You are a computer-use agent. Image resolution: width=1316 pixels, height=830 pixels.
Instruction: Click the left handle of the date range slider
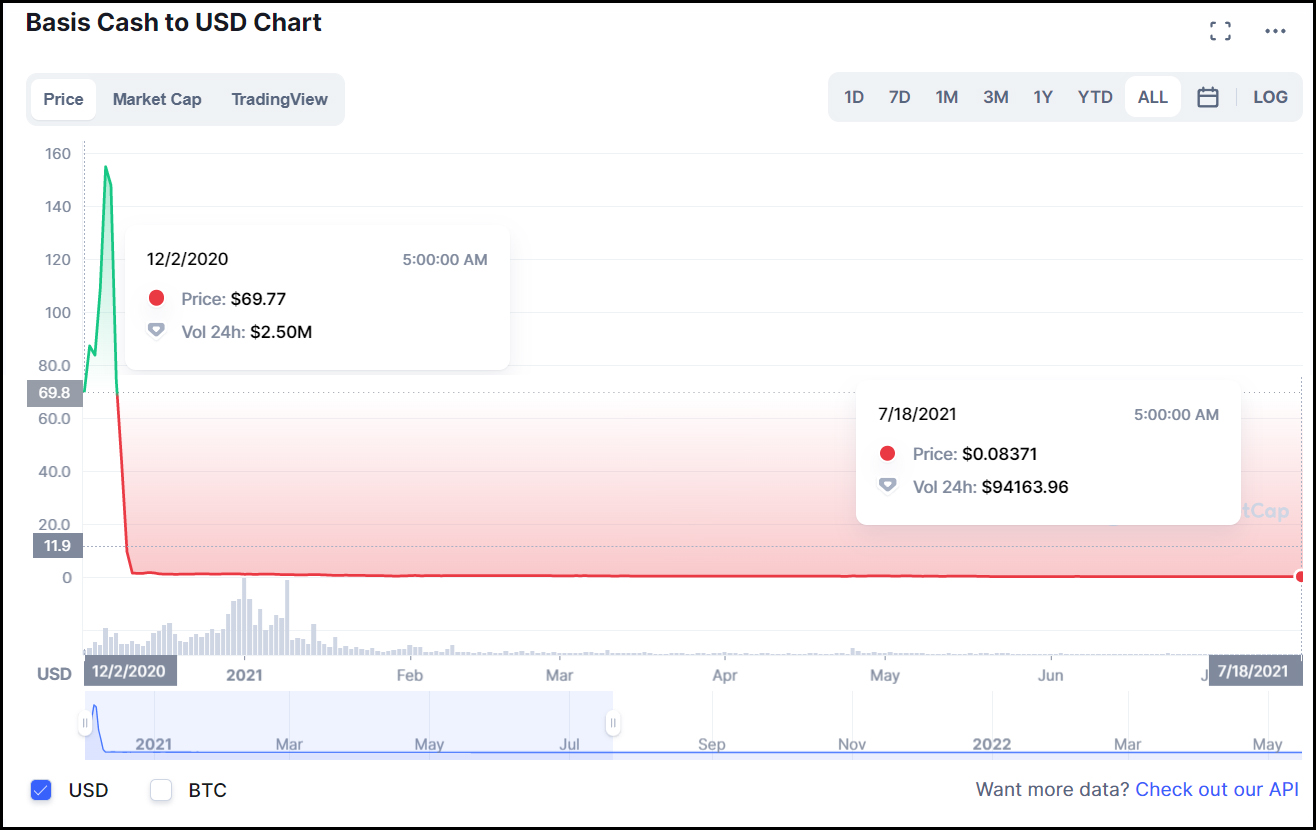(x=87, y=722)
